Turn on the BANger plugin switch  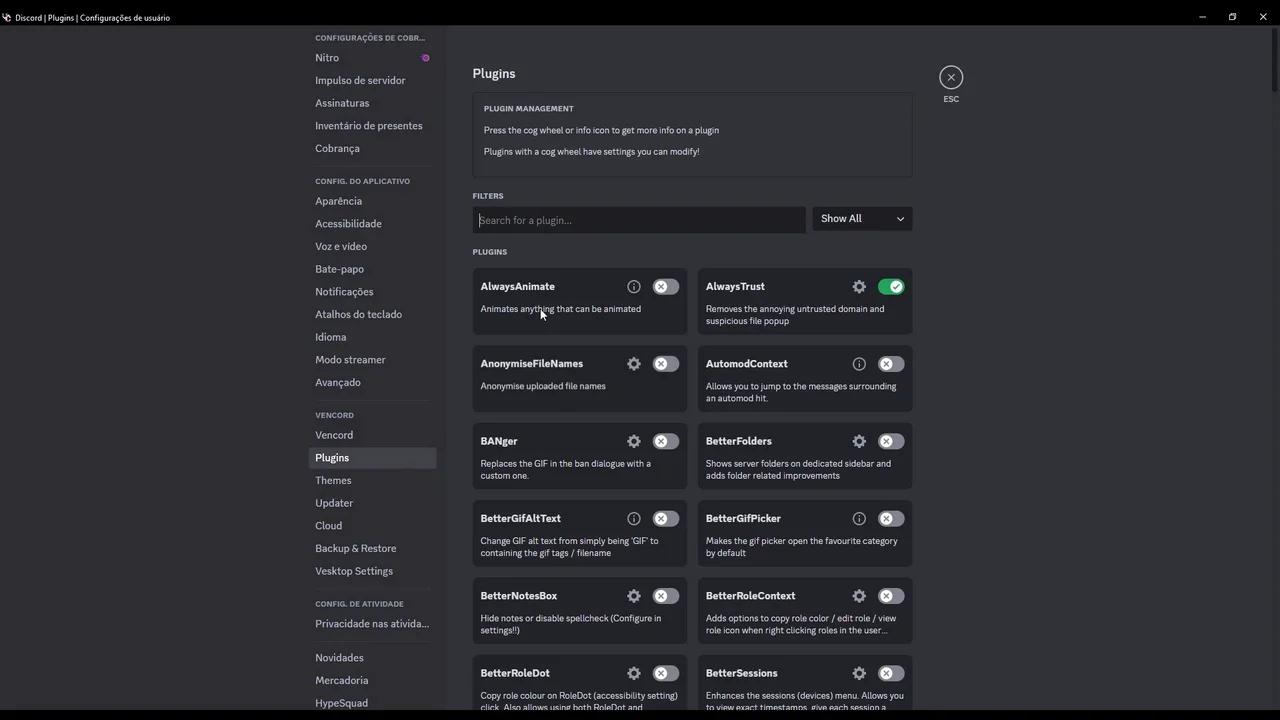[666, 441]
